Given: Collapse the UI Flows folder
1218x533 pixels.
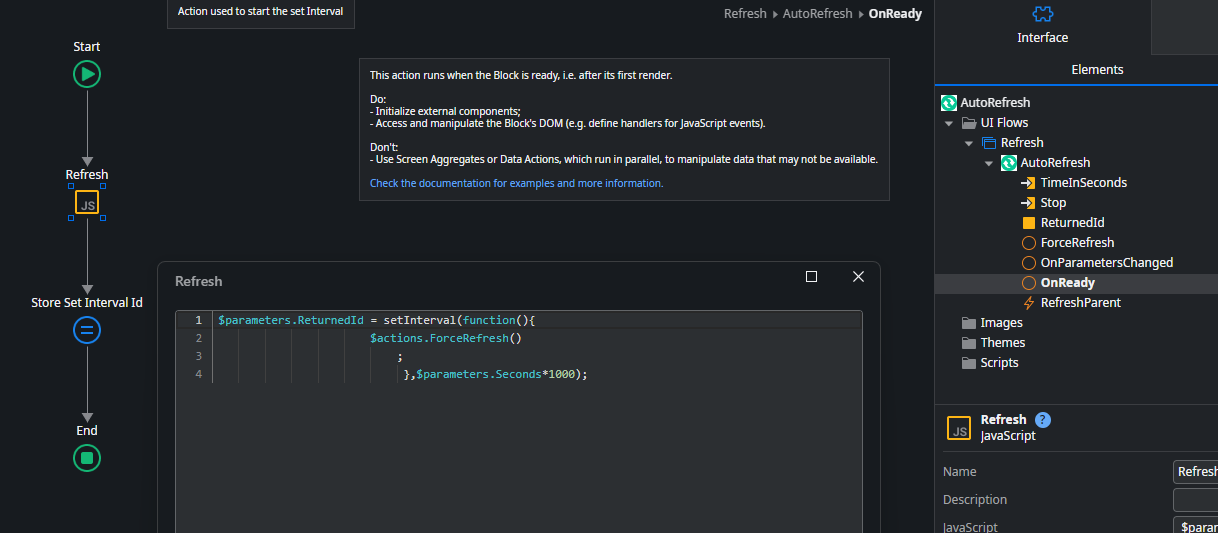Looking at the screenshot, I should [x=949, y=123].
